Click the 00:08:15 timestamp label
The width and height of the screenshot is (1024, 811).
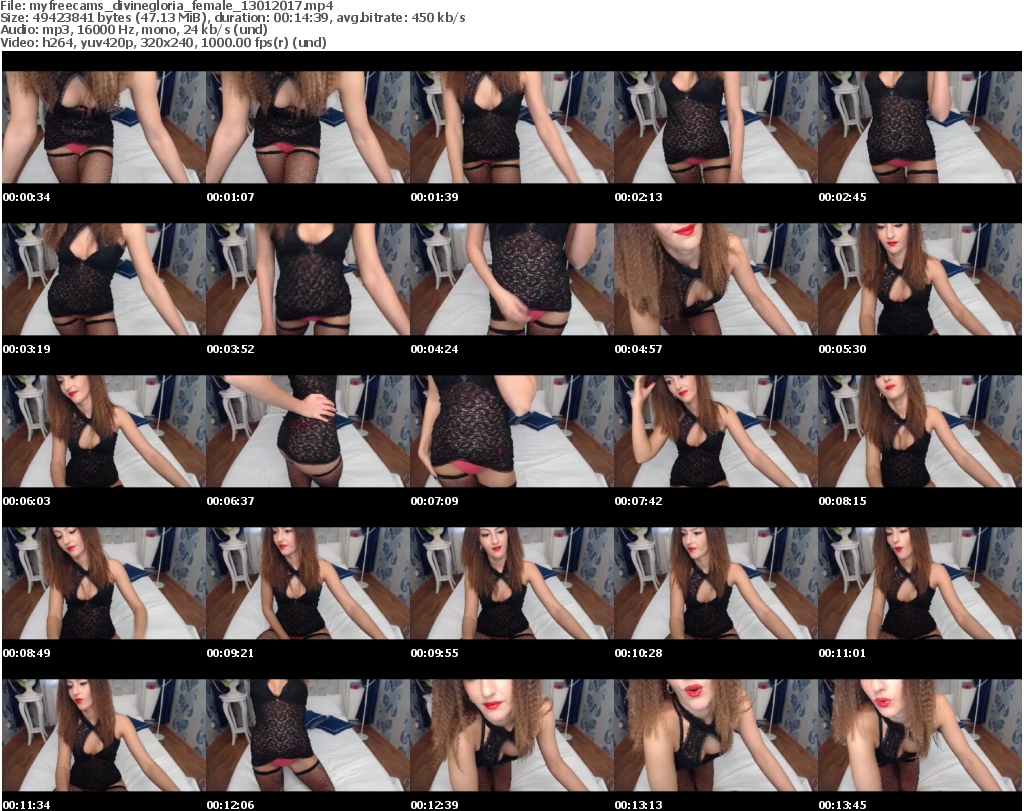842,501
